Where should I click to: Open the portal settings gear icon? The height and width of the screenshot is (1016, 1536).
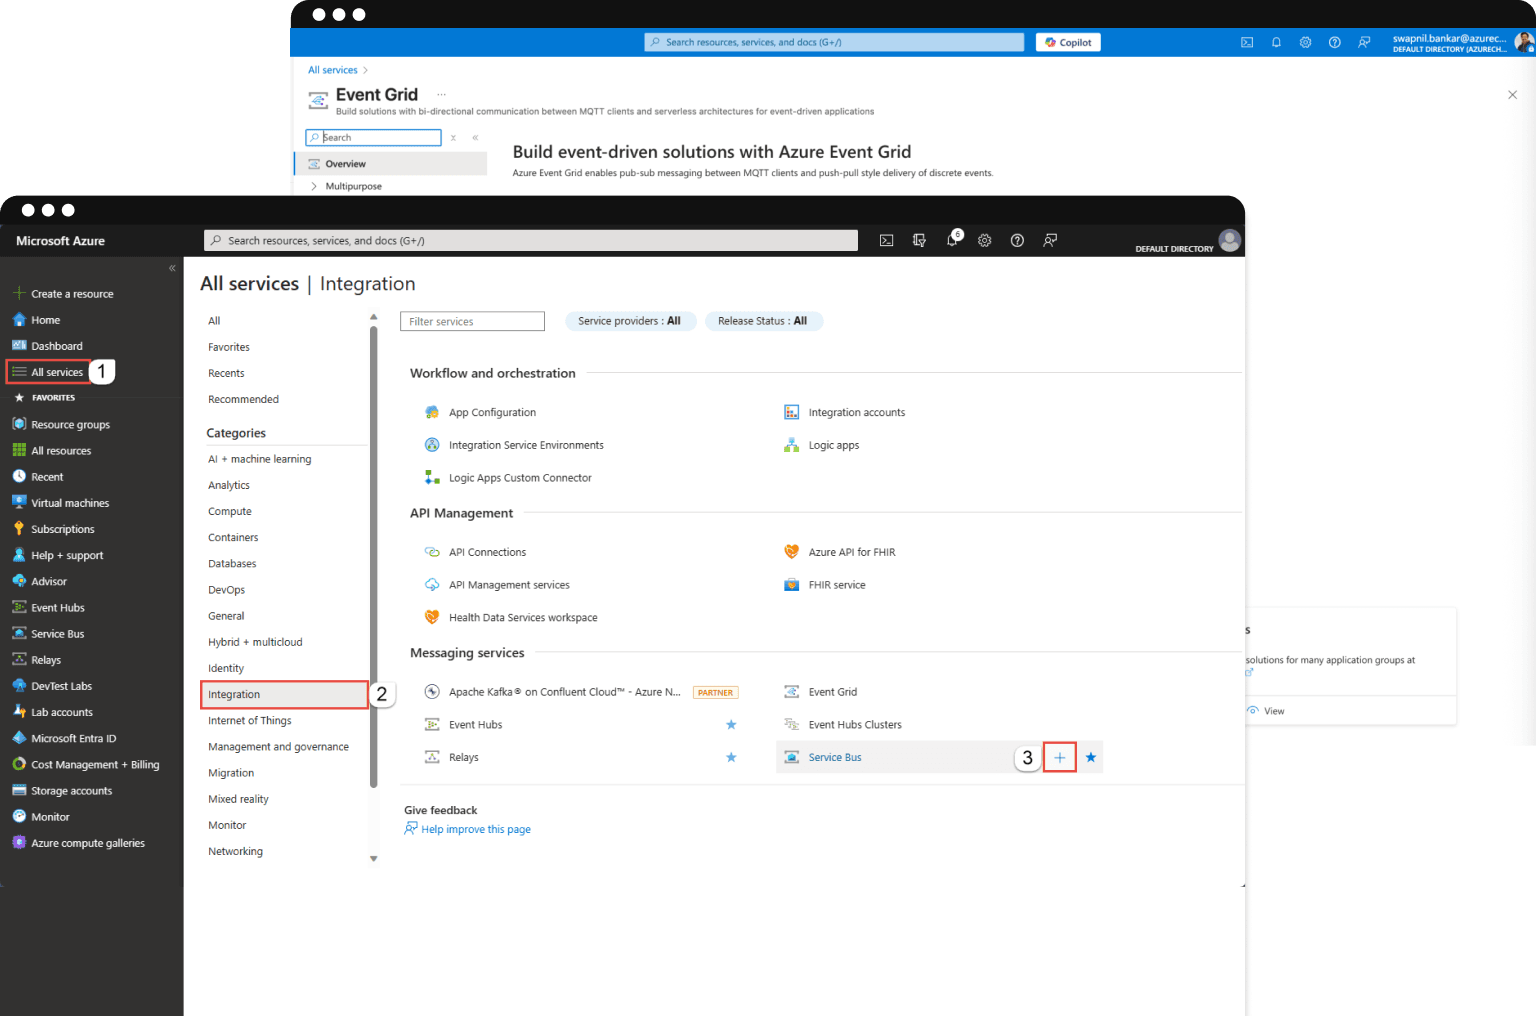984,240
